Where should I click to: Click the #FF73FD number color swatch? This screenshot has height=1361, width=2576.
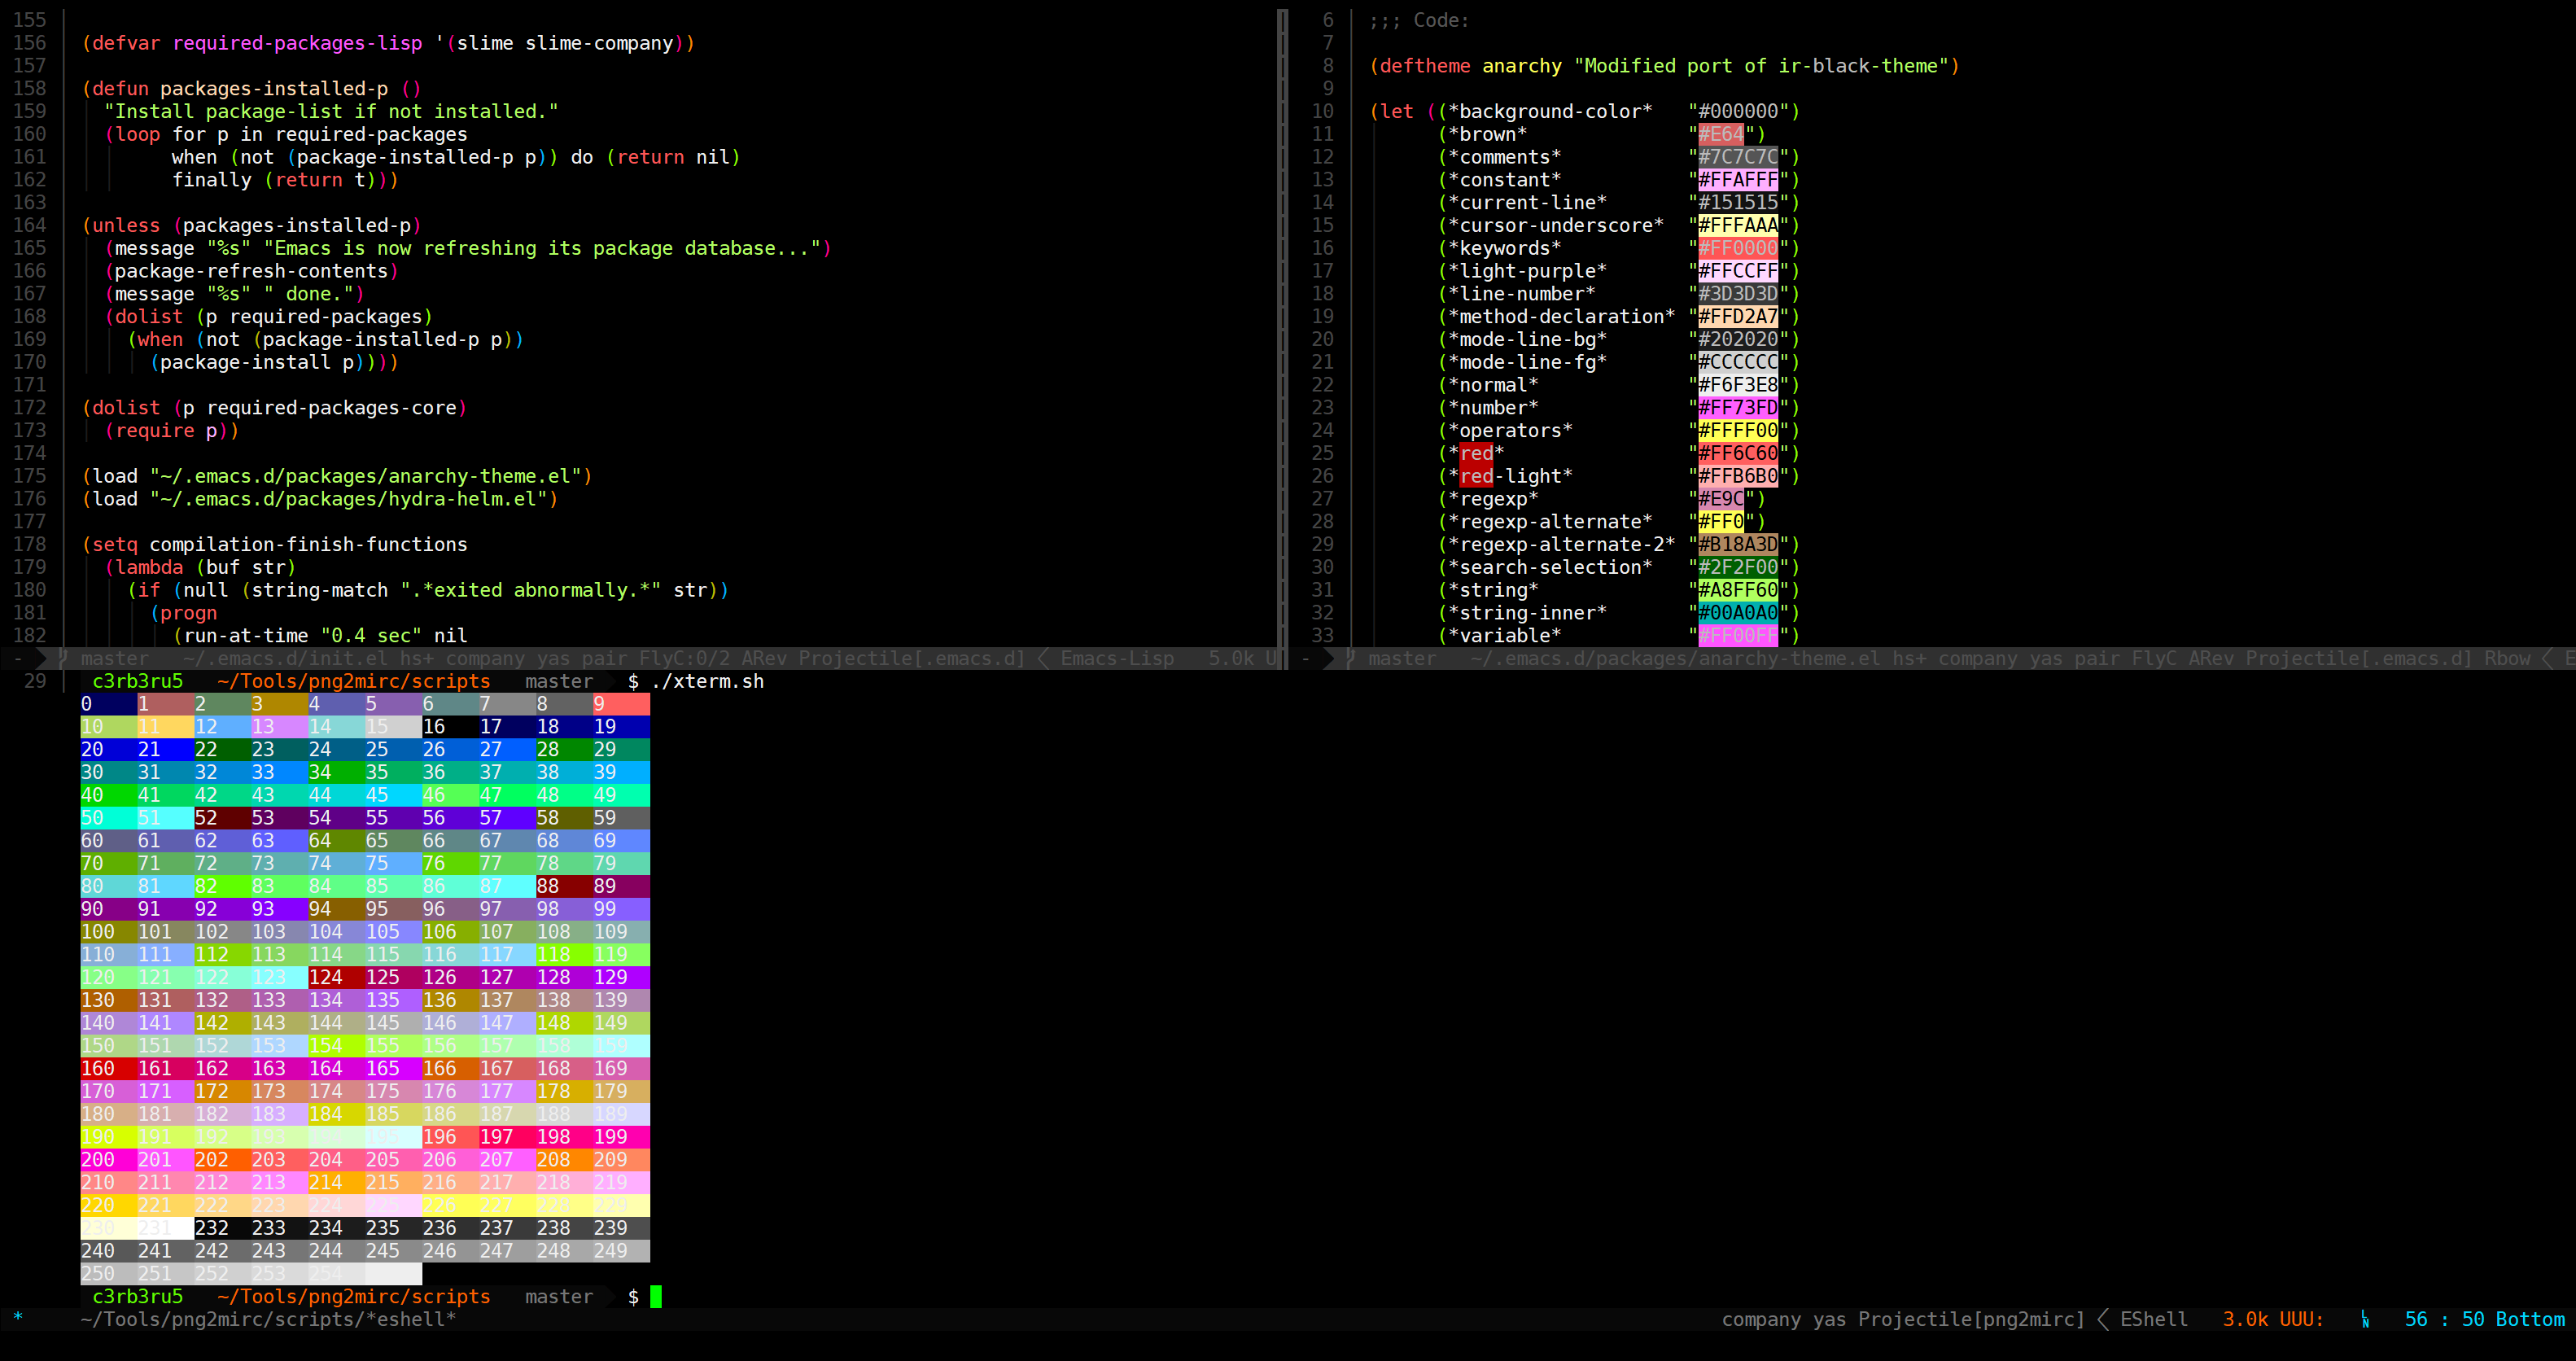1738,408
